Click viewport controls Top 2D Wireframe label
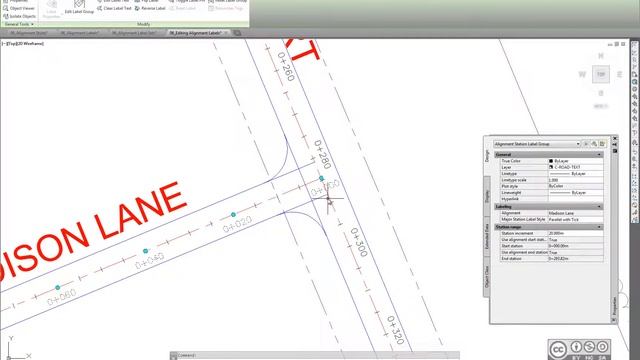 coord(23,43)
